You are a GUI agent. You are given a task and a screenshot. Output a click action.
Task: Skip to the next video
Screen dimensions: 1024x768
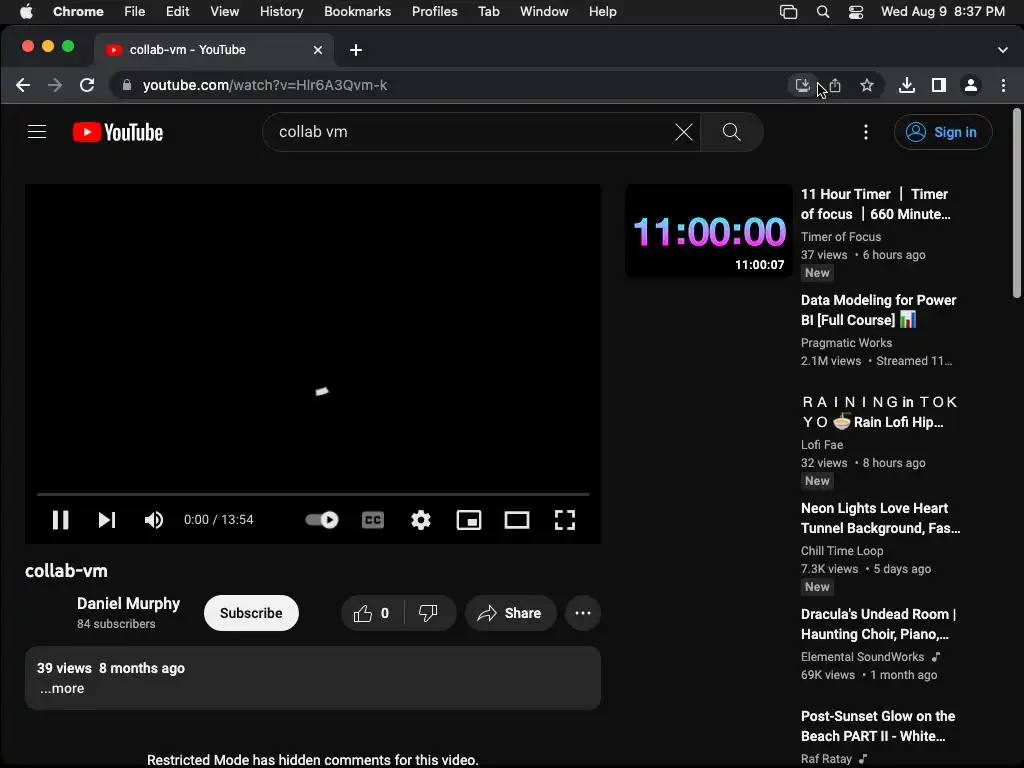pyautogui.click(x=106, y=520)
